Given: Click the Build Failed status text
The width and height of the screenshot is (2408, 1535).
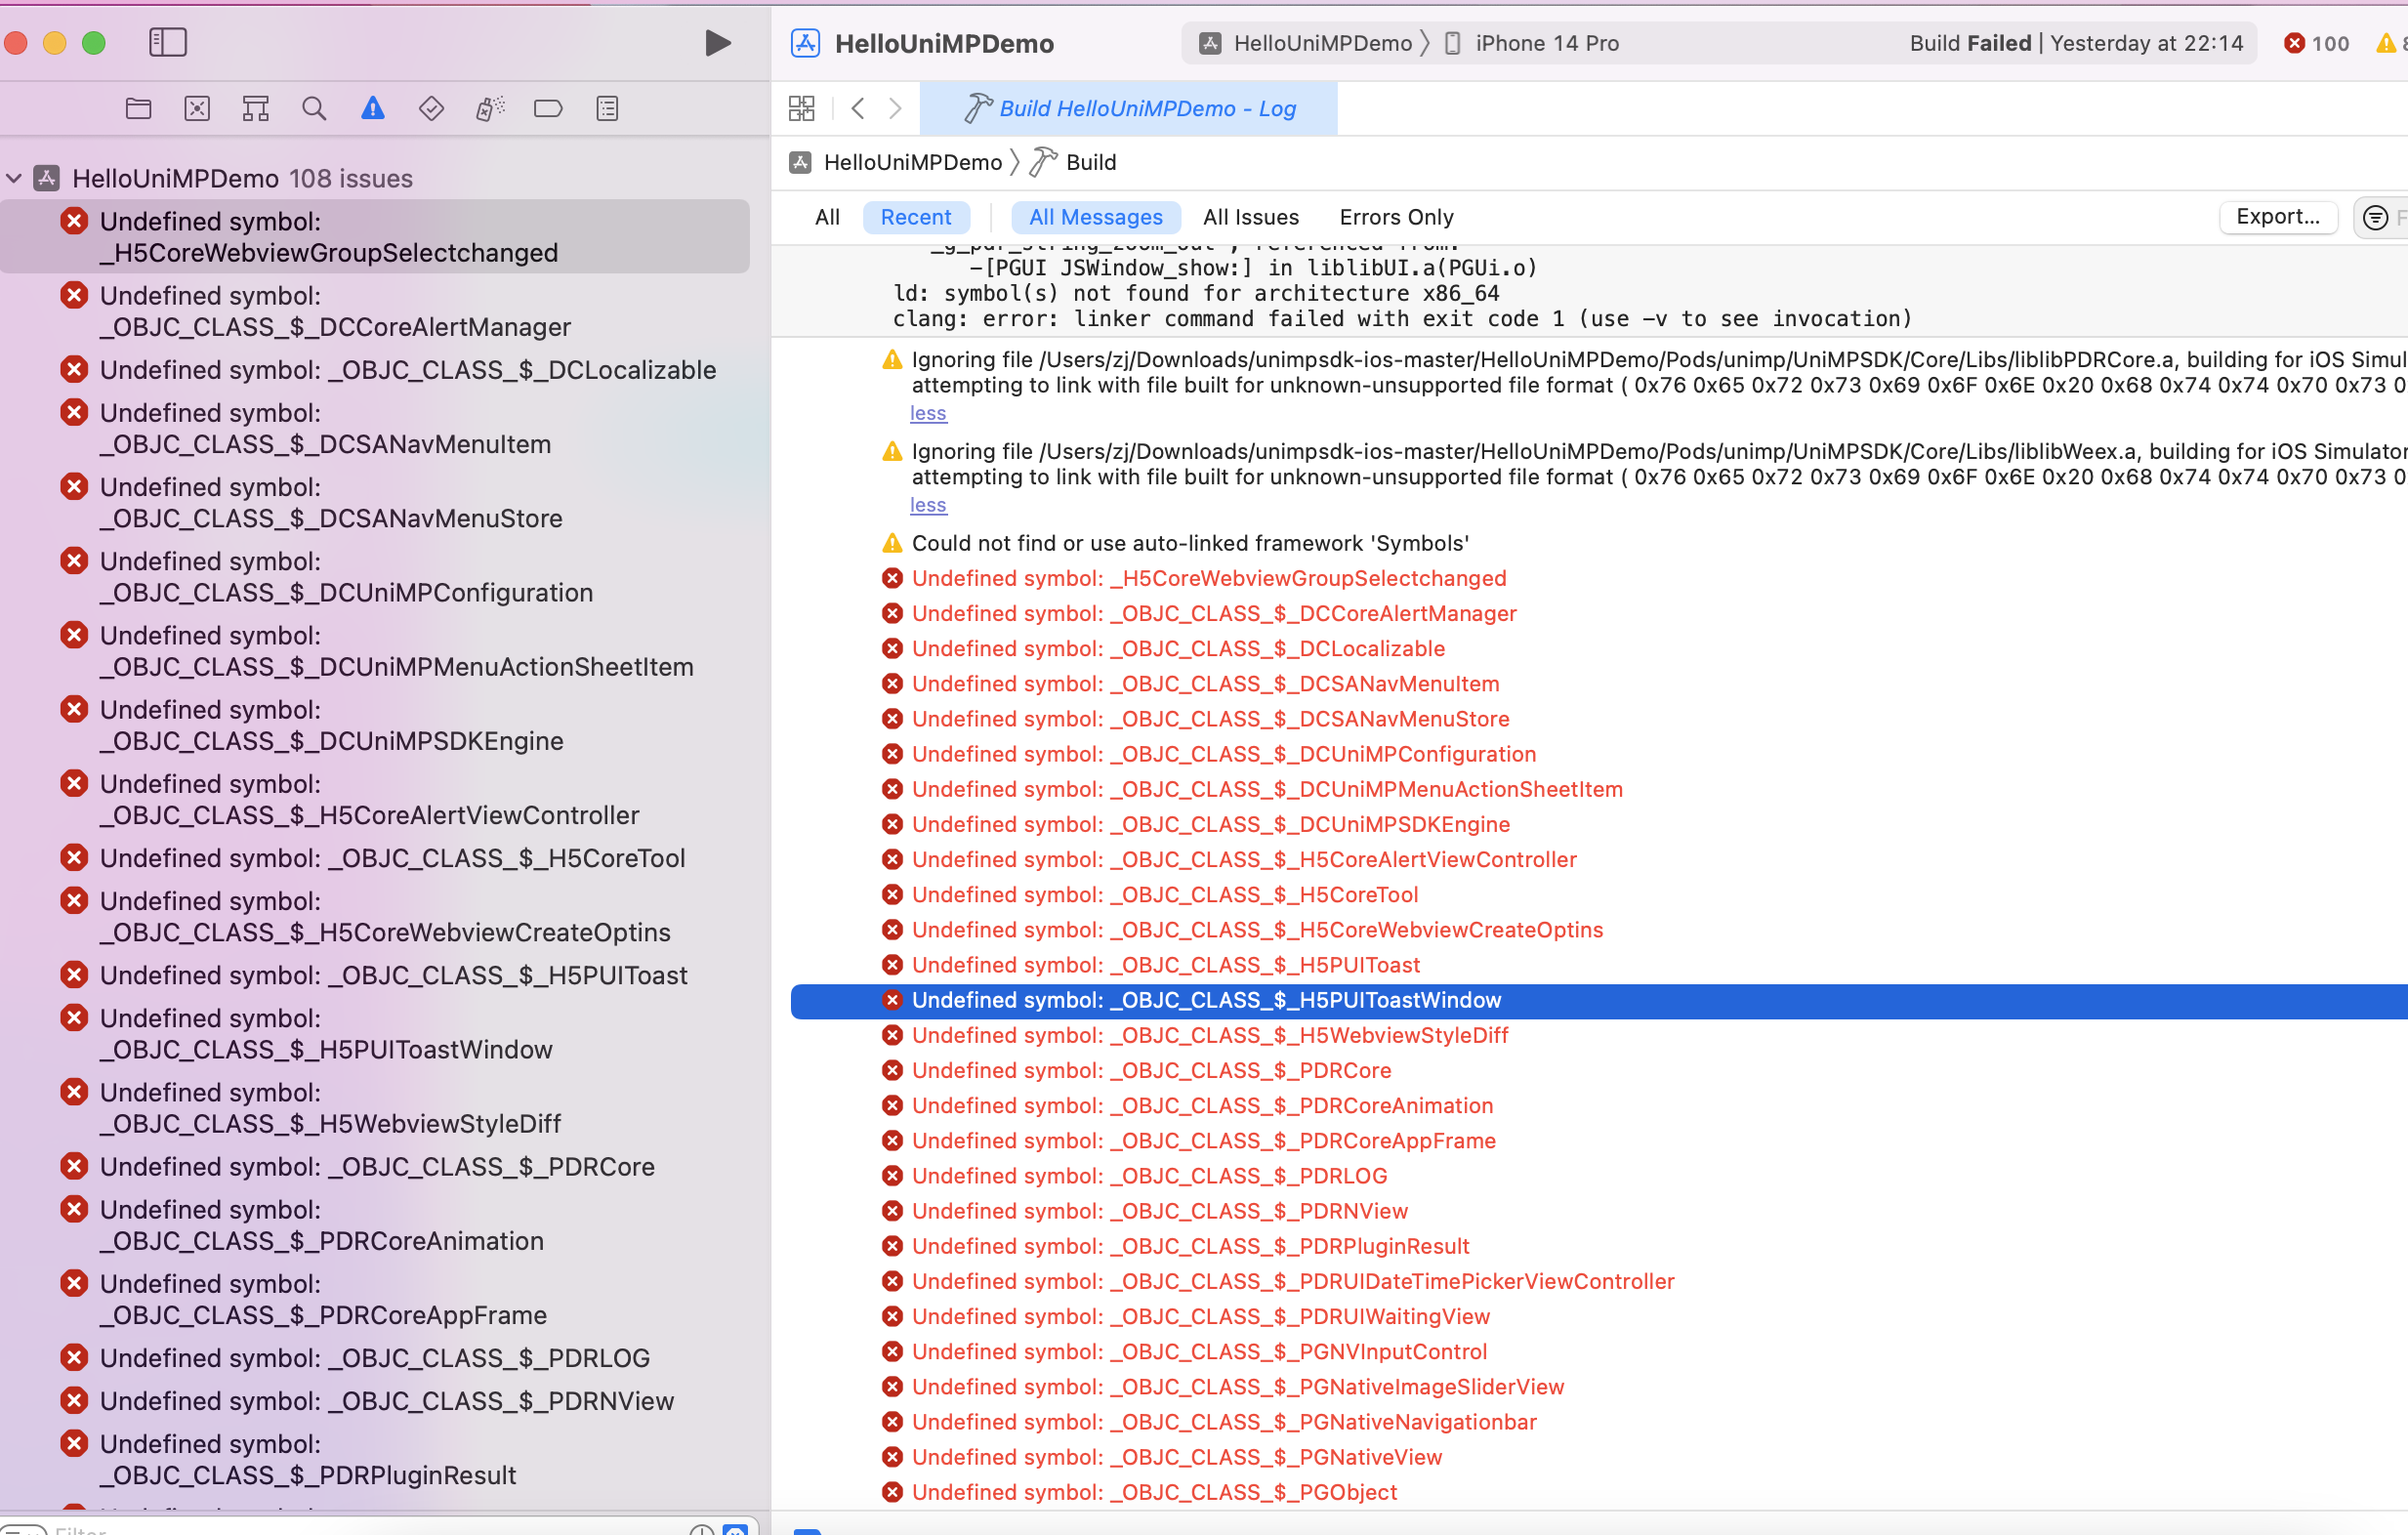Looking at the screenshot, I should [1970, 43].
